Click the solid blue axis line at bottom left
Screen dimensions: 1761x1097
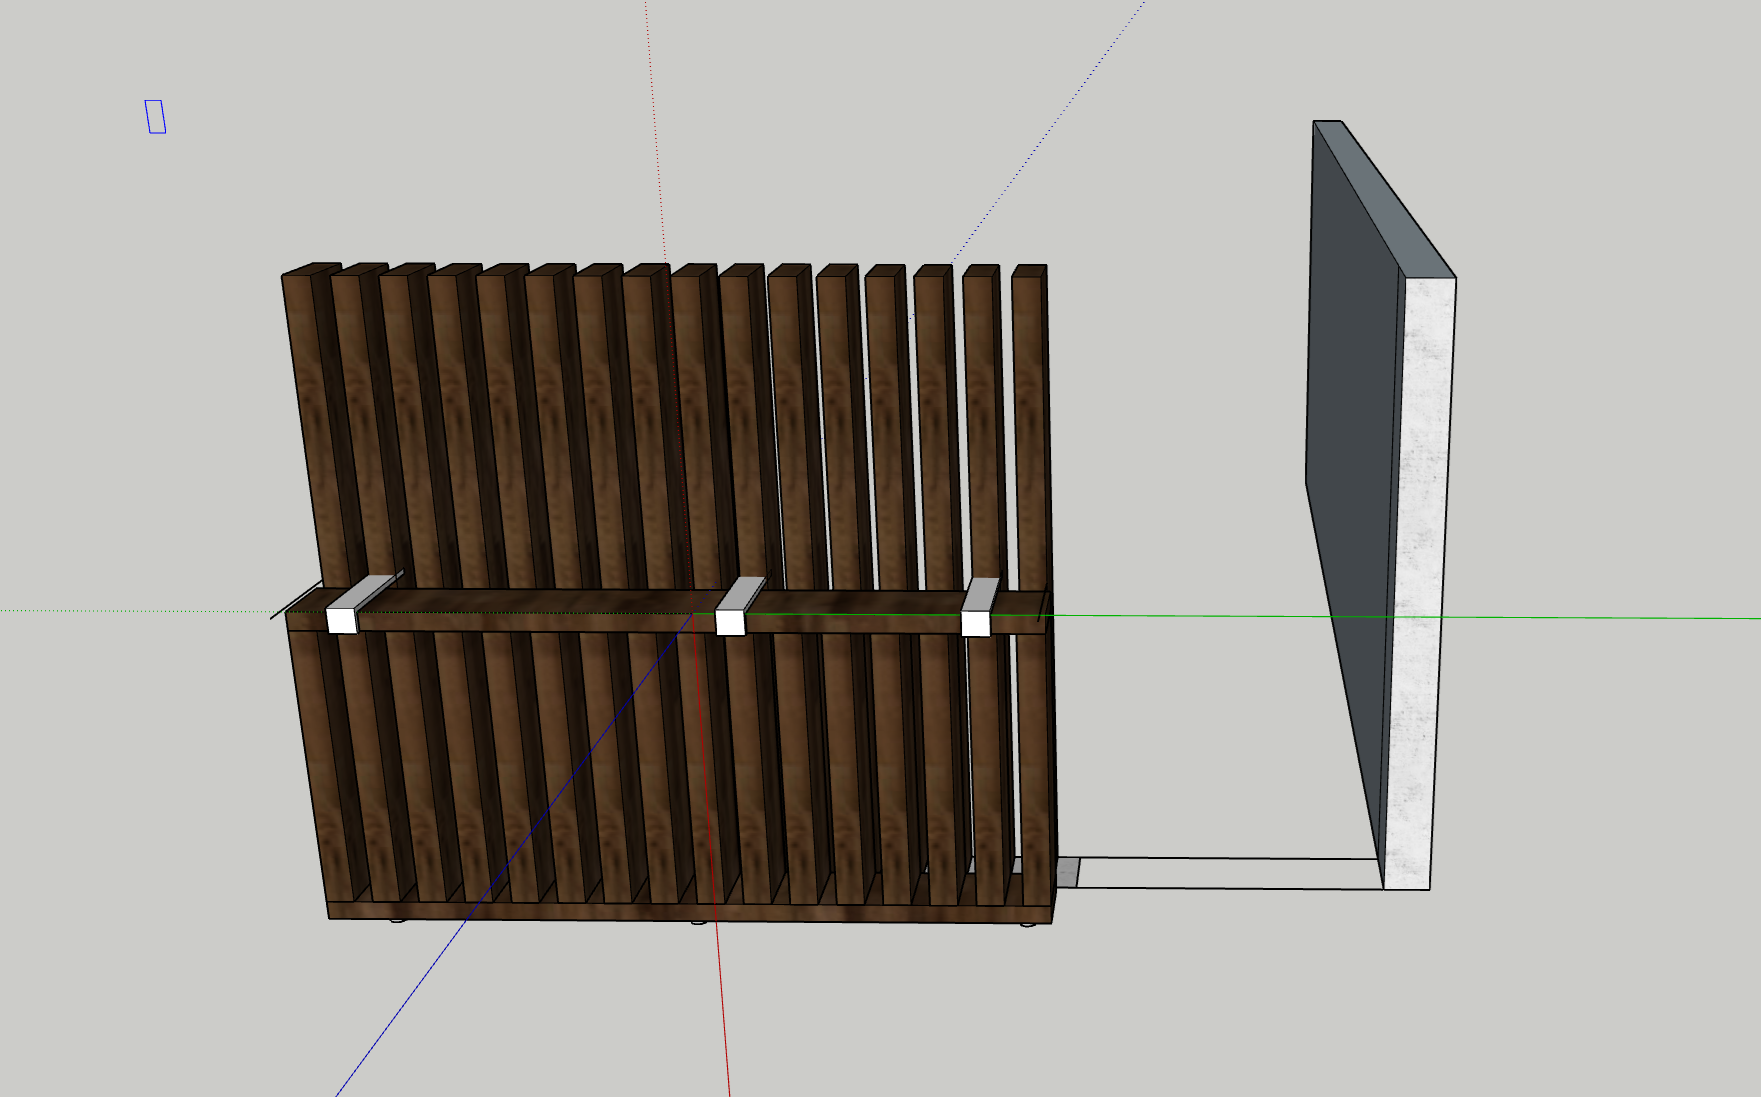point(400,1010)
